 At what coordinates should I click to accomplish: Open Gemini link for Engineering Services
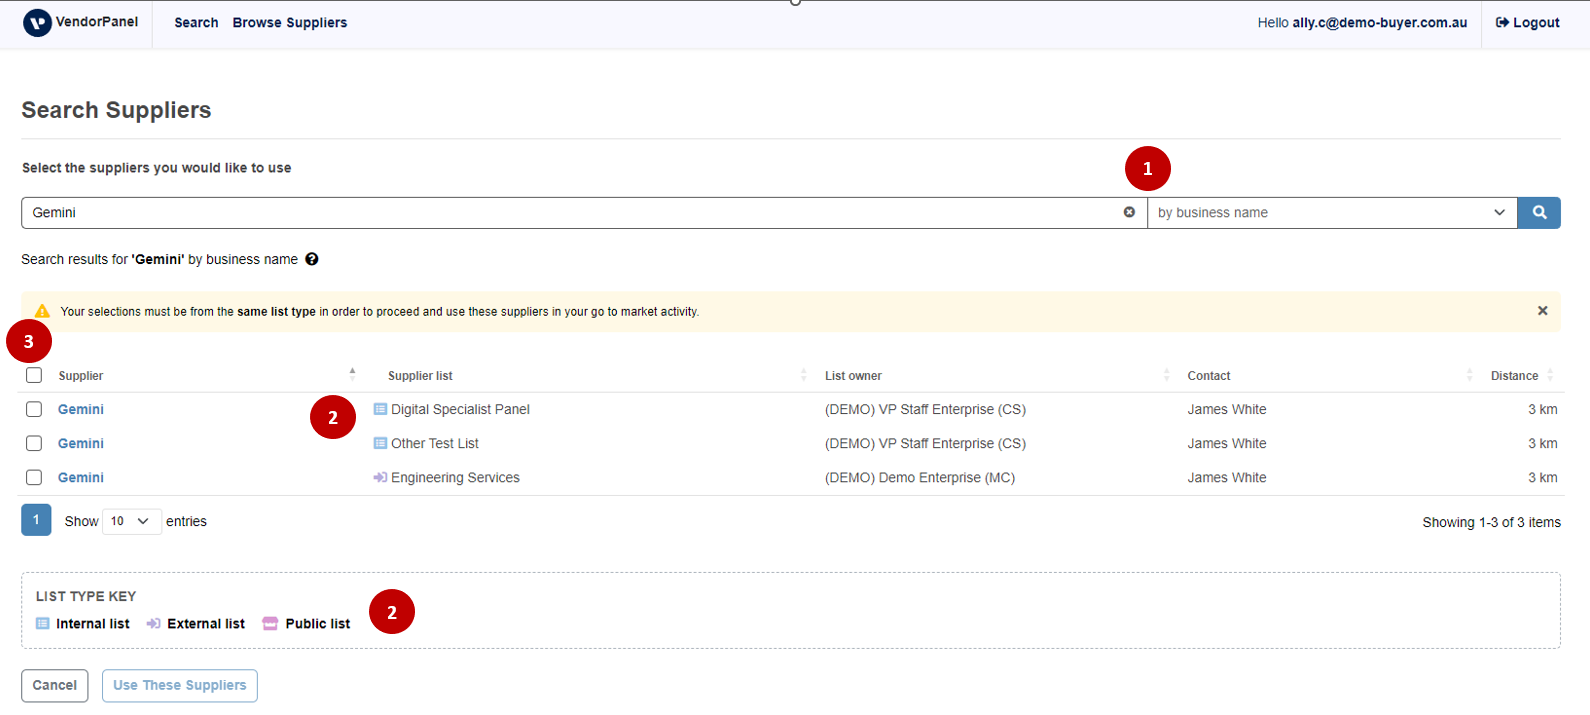tap(81, 477)
